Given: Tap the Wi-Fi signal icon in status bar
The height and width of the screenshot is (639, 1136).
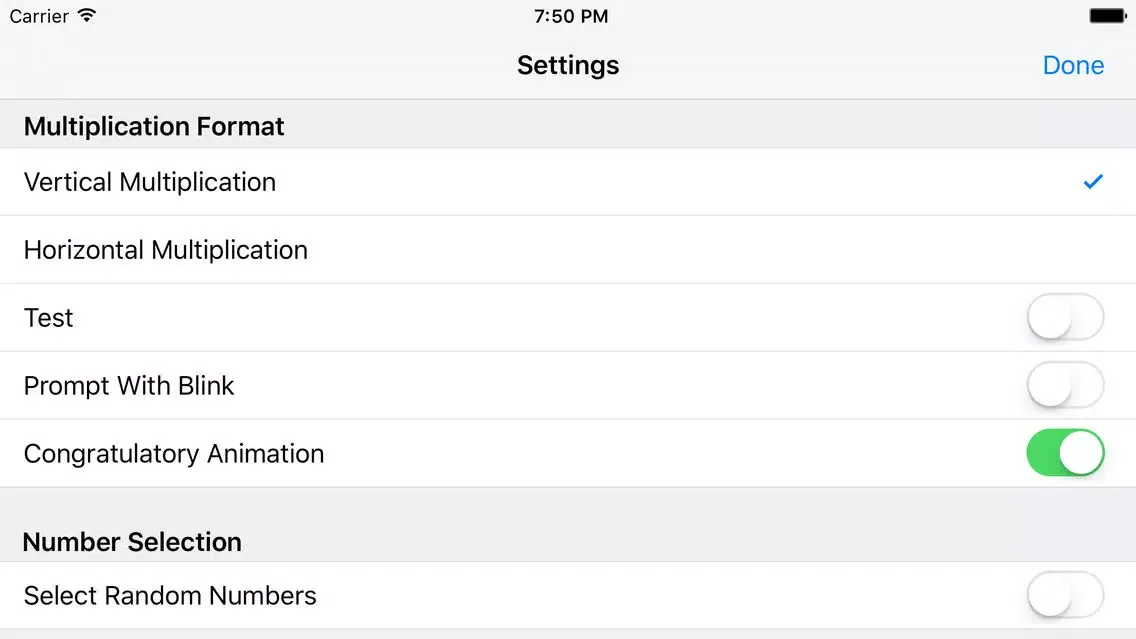Looking at the screenshot, I should pos(86,15).
